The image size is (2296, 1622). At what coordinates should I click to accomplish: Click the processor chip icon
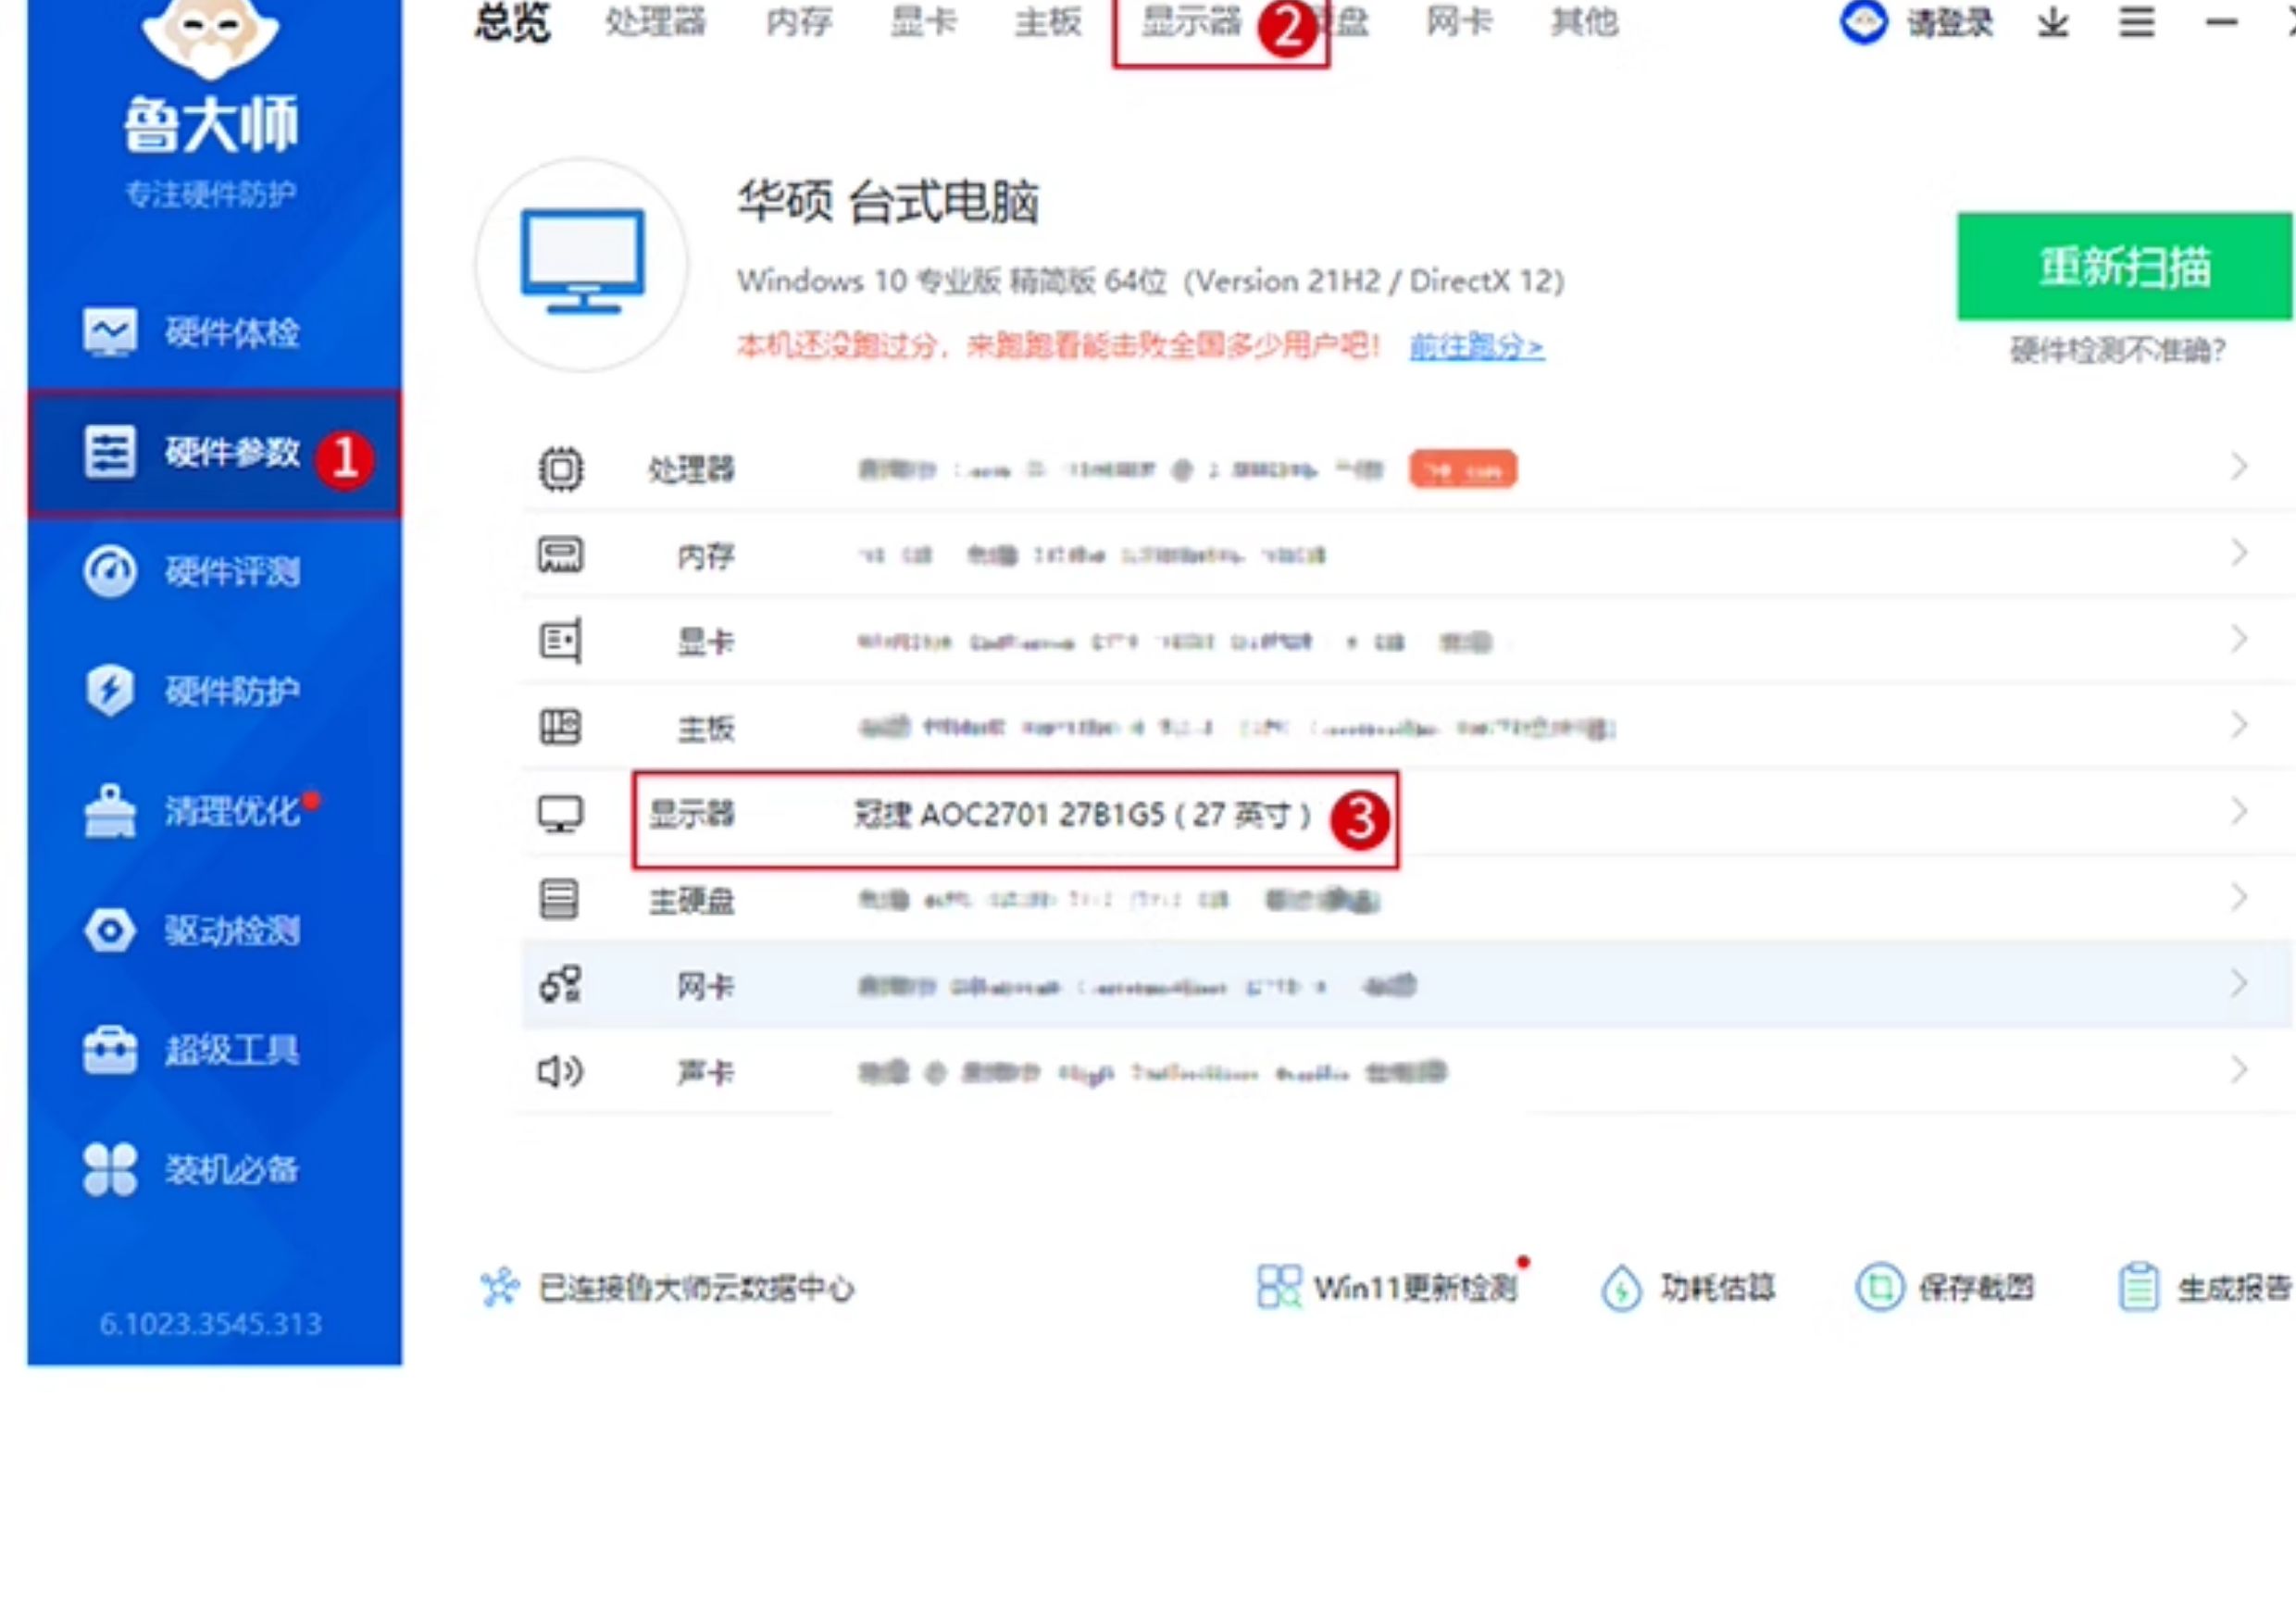click(561, 469)
